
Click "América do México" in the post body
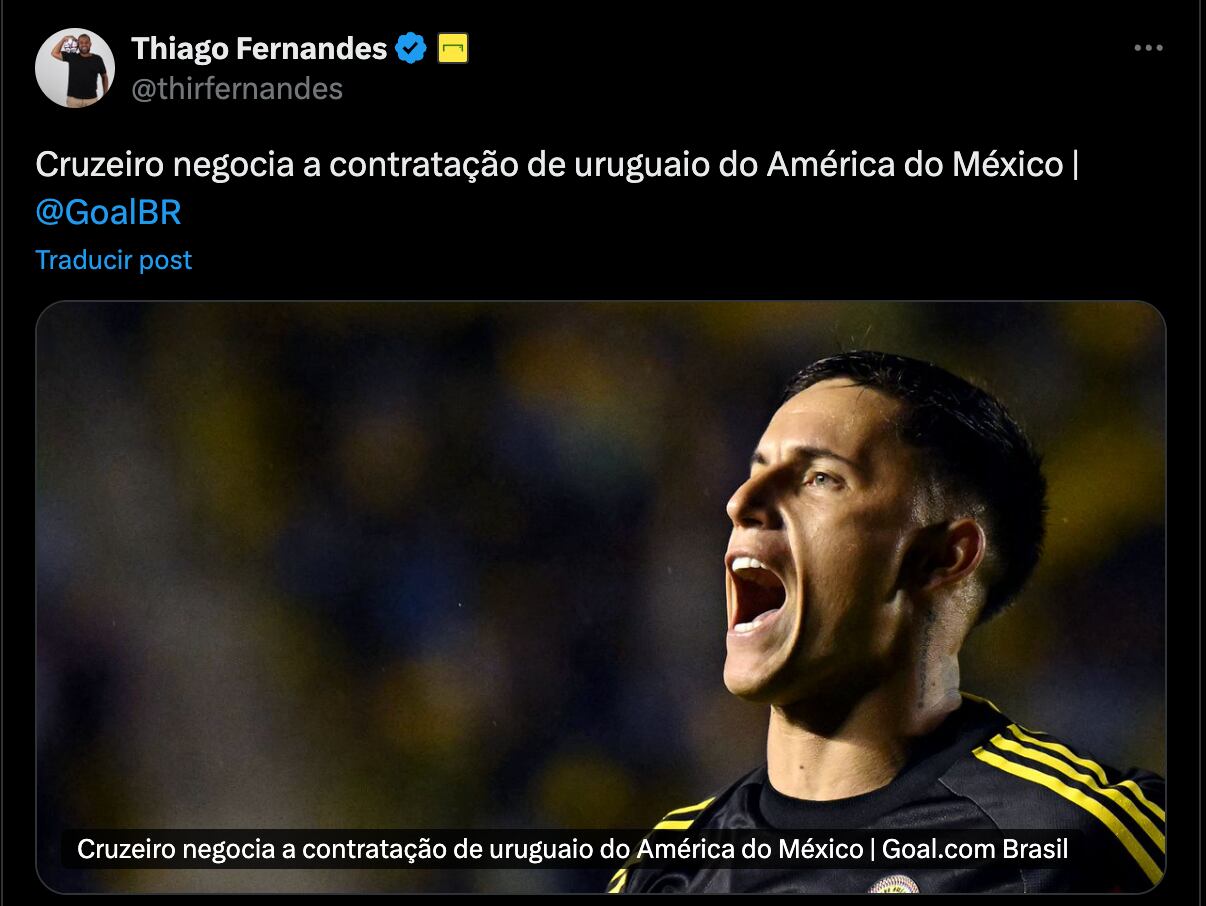tap(913, 165)
